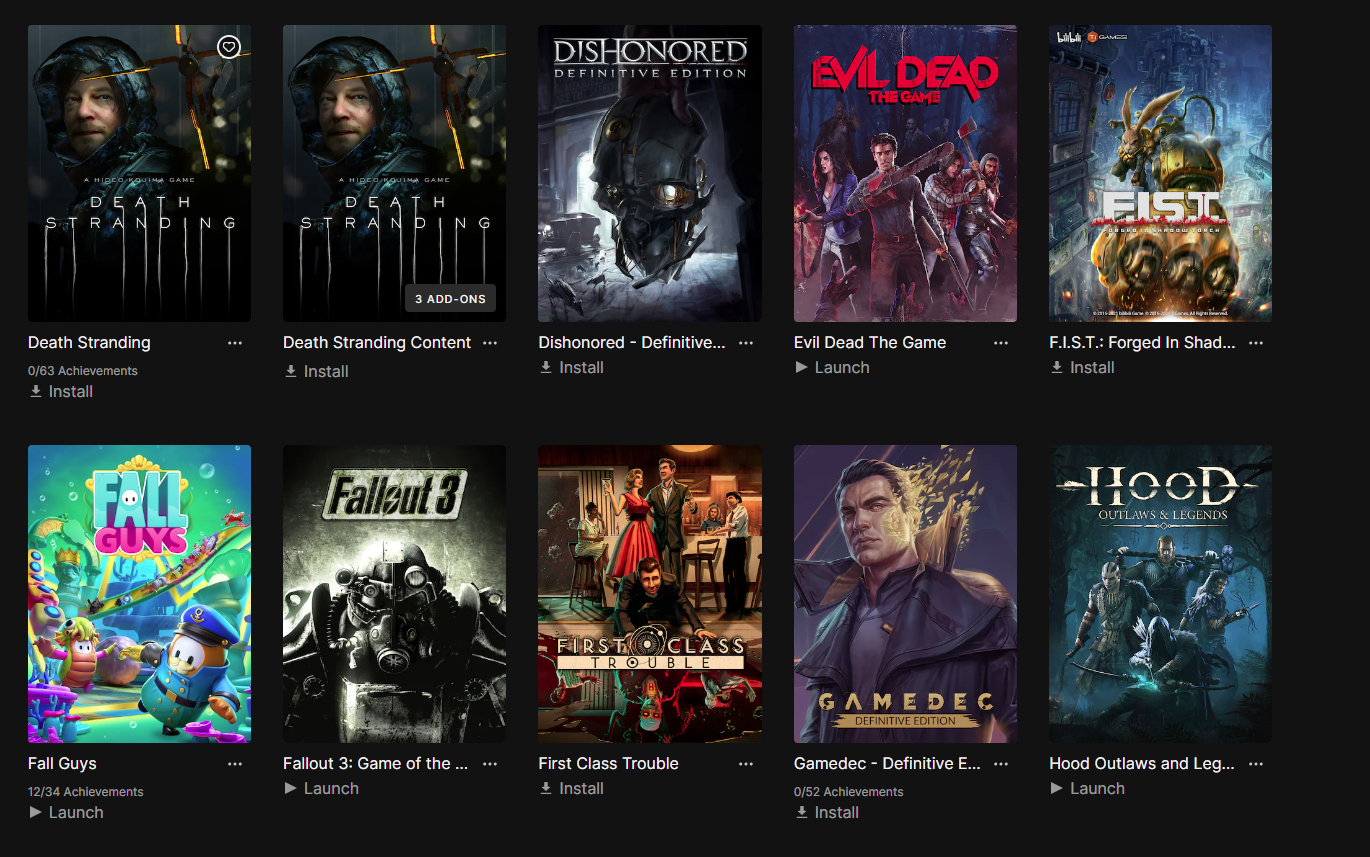Click the download icon under Death Stranding
This screenshot has width=1370, height=857.
pos(36,392)
